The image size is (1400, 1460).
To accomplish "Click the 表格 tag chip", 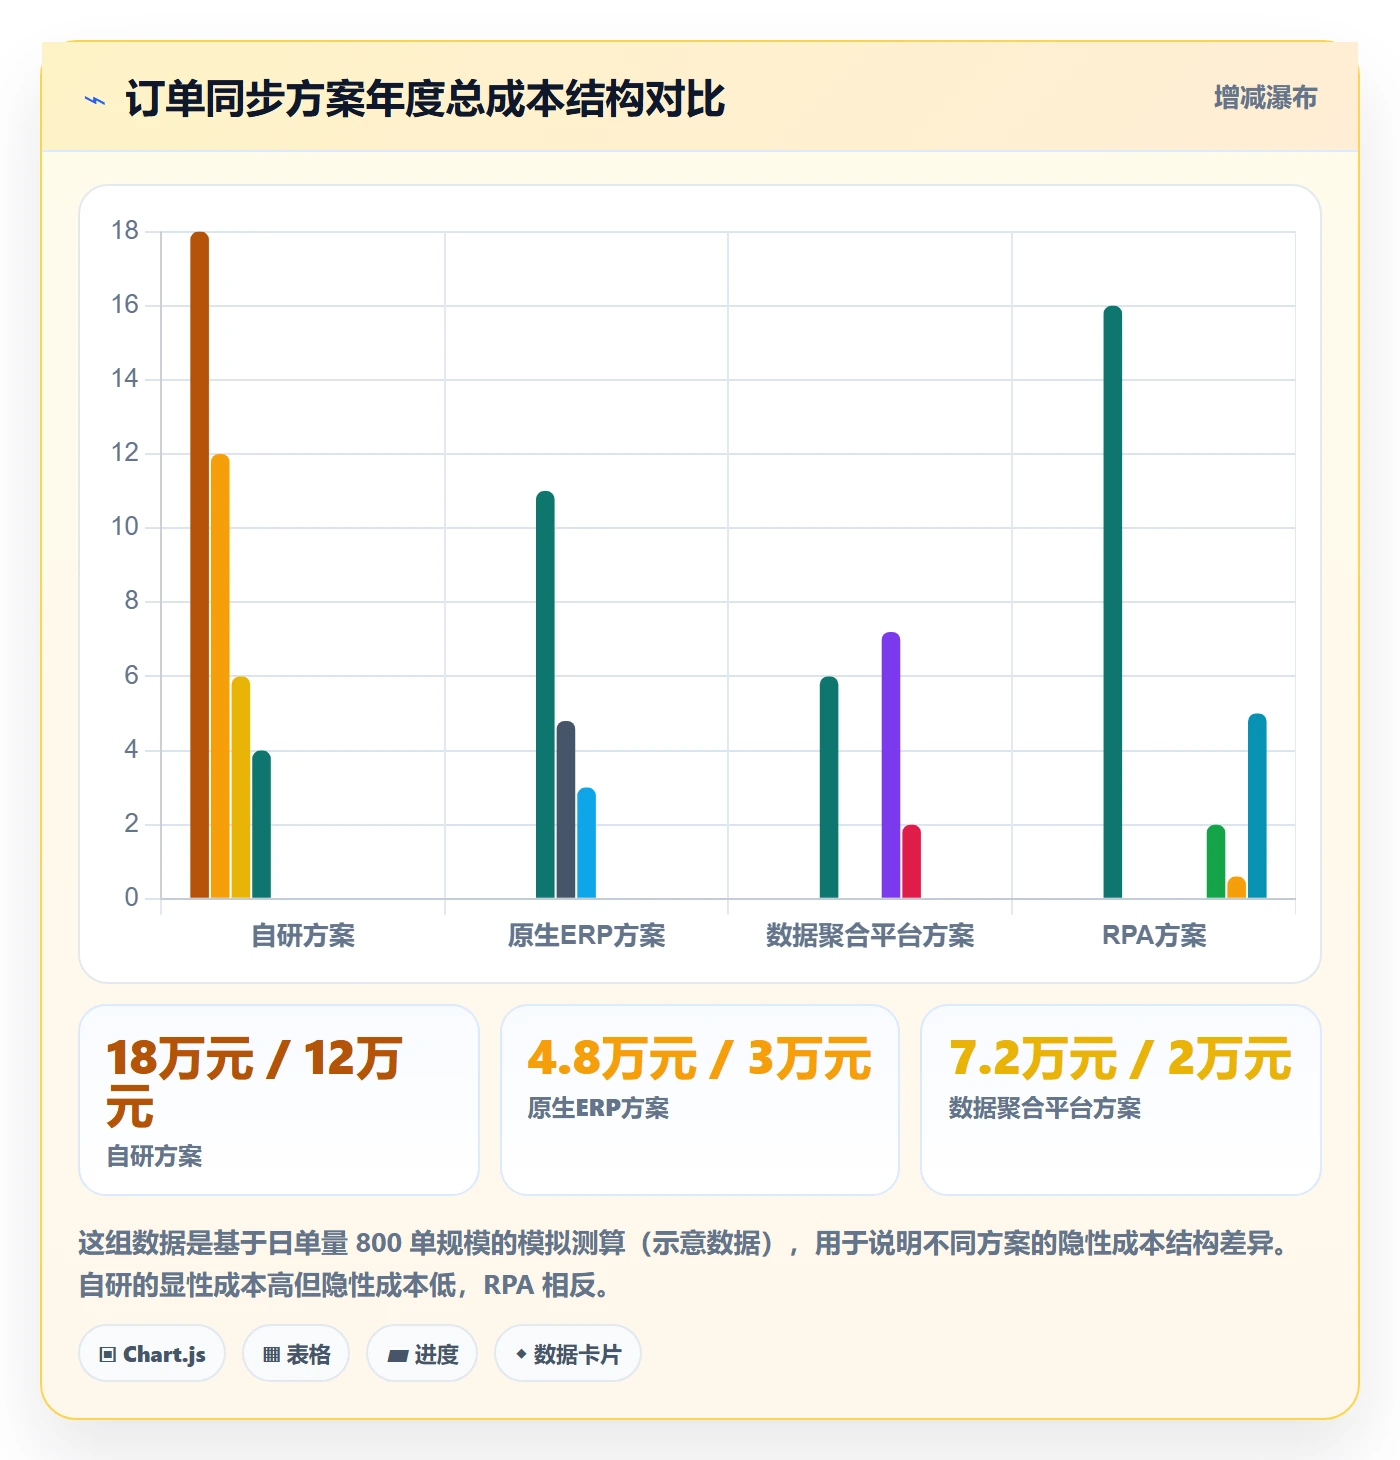I will click(x=296, y=1354).
